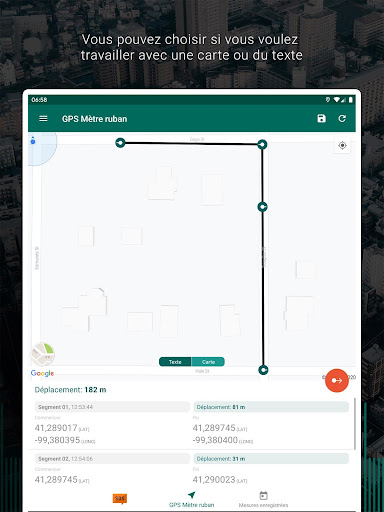Viewport: 384px width, 512px height.
Task: Select the Segment 02 header row
Action: click(112, 459)
